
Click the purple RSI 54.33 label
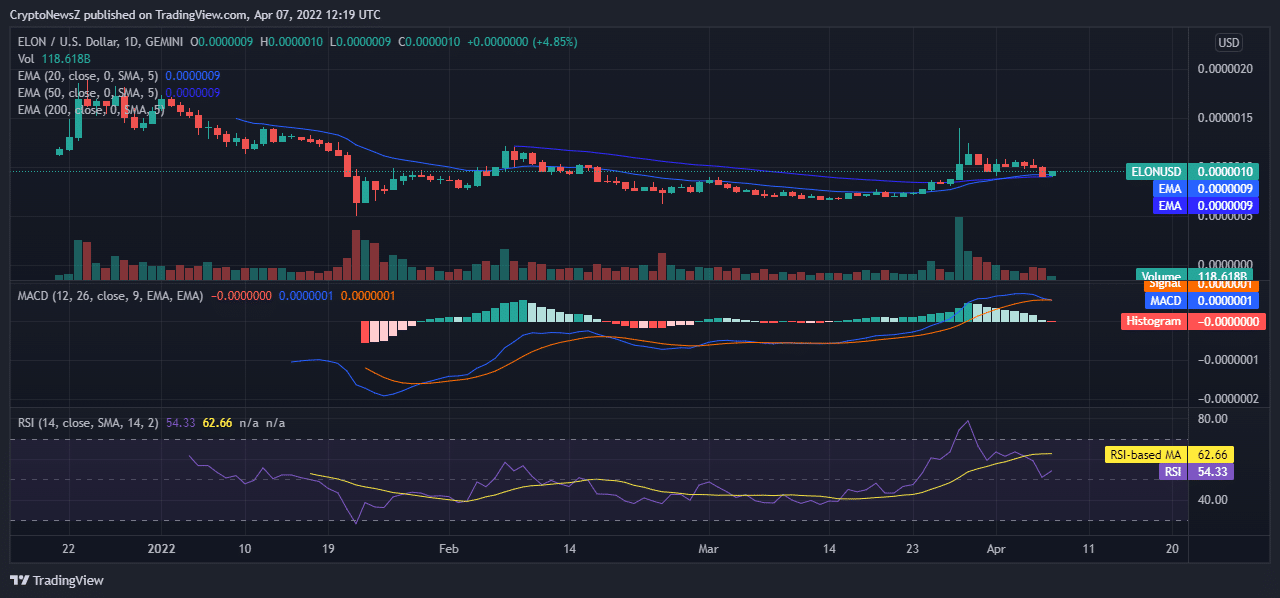[1195, 472]
